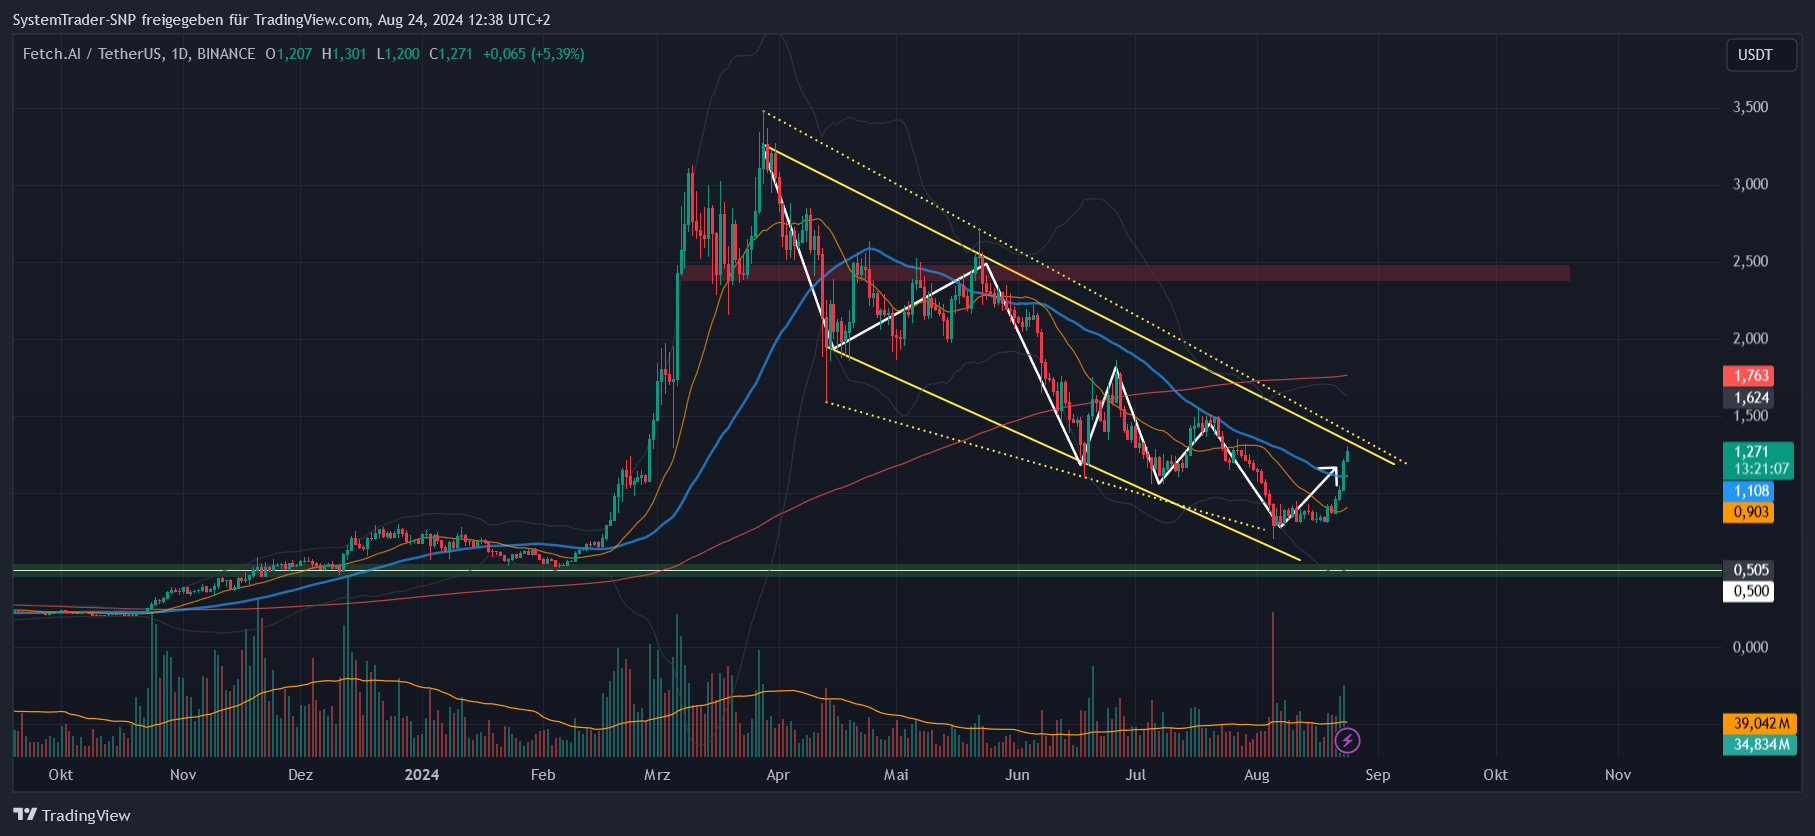Click the Fetch.AI / TetherUS symbol title
1815x836 pixels.
pyautogui.click(x=139, y=54)
